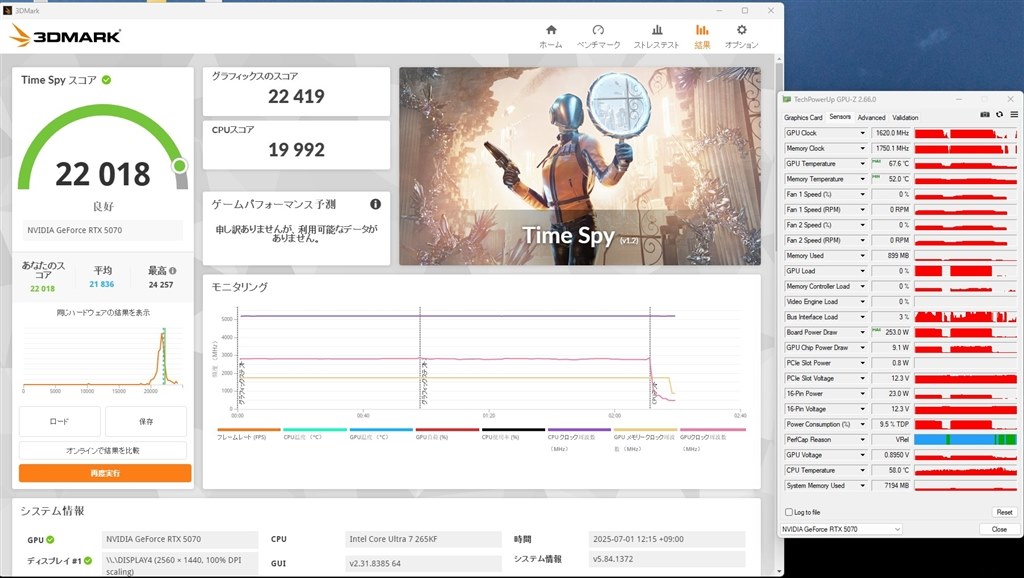
Task: Click the ロード (Load) button
Action: point(59,421)
